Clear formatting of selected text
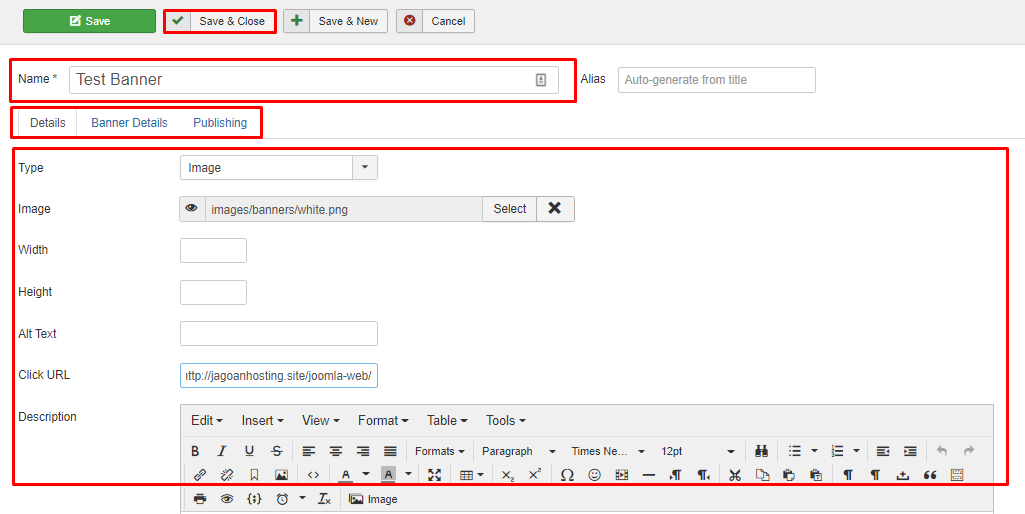Viewport: 1025px width, 514px height. coord(324,499)
